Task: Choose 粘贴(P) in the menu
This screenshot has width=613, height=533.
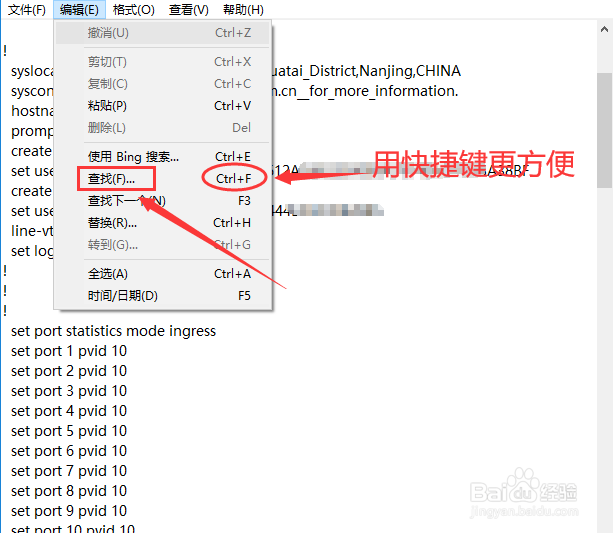Action: 163,106
